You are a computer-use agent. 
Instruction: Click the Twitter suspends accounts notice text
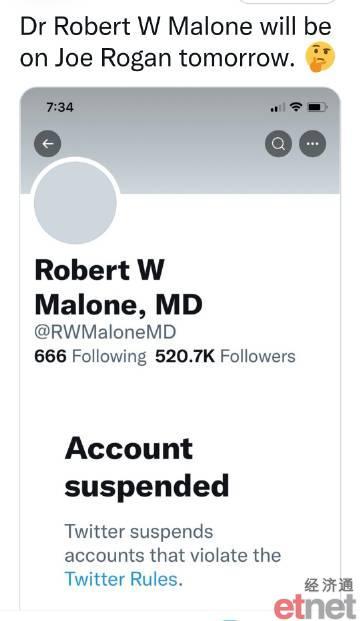[x=173, y=555]
